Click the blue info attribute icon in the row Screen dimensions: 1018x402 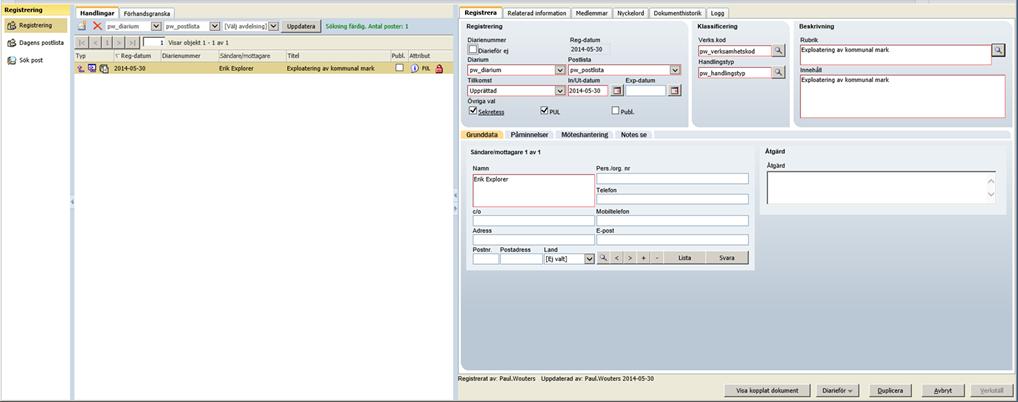415,68
